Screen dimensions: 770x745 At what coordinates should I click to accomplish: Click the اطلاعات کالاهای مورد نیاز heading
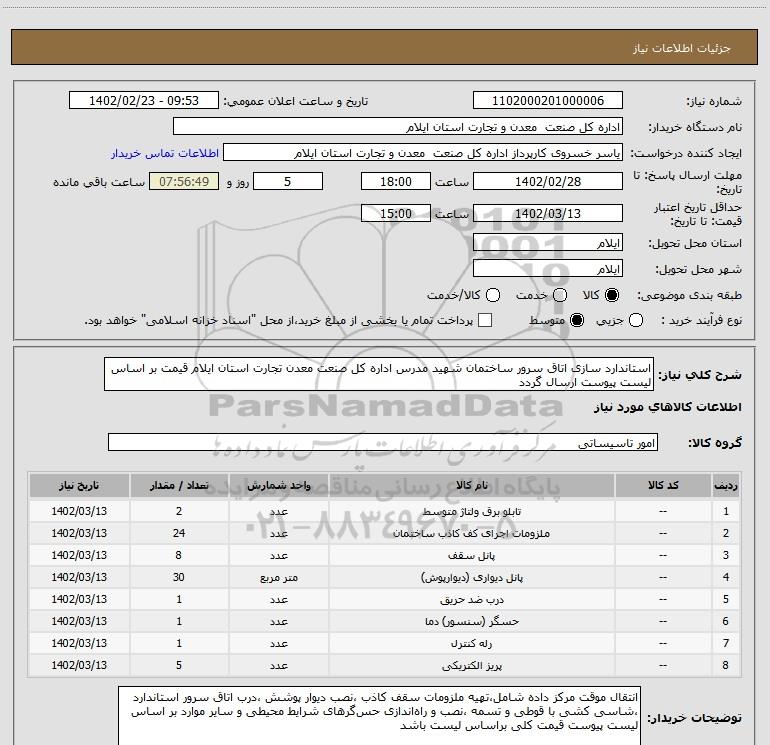pyautogui.click(x=667, y=407)
